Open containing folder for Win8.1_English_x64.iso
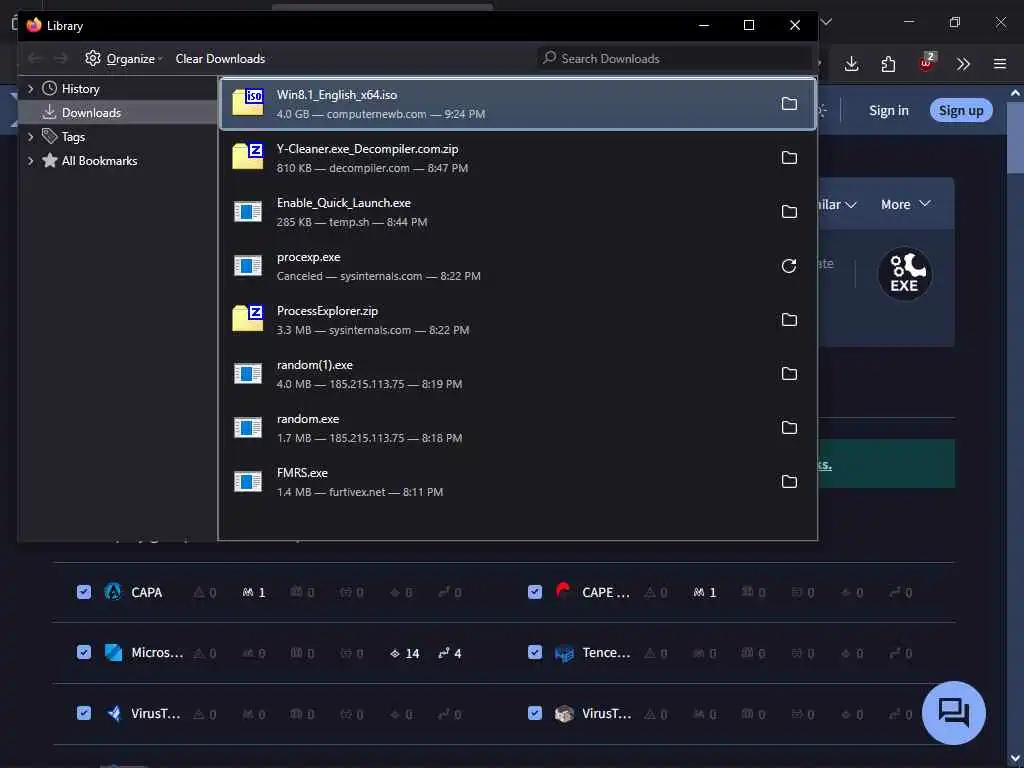The height and width of the screenshot is (768, 1024). (789, 104)
